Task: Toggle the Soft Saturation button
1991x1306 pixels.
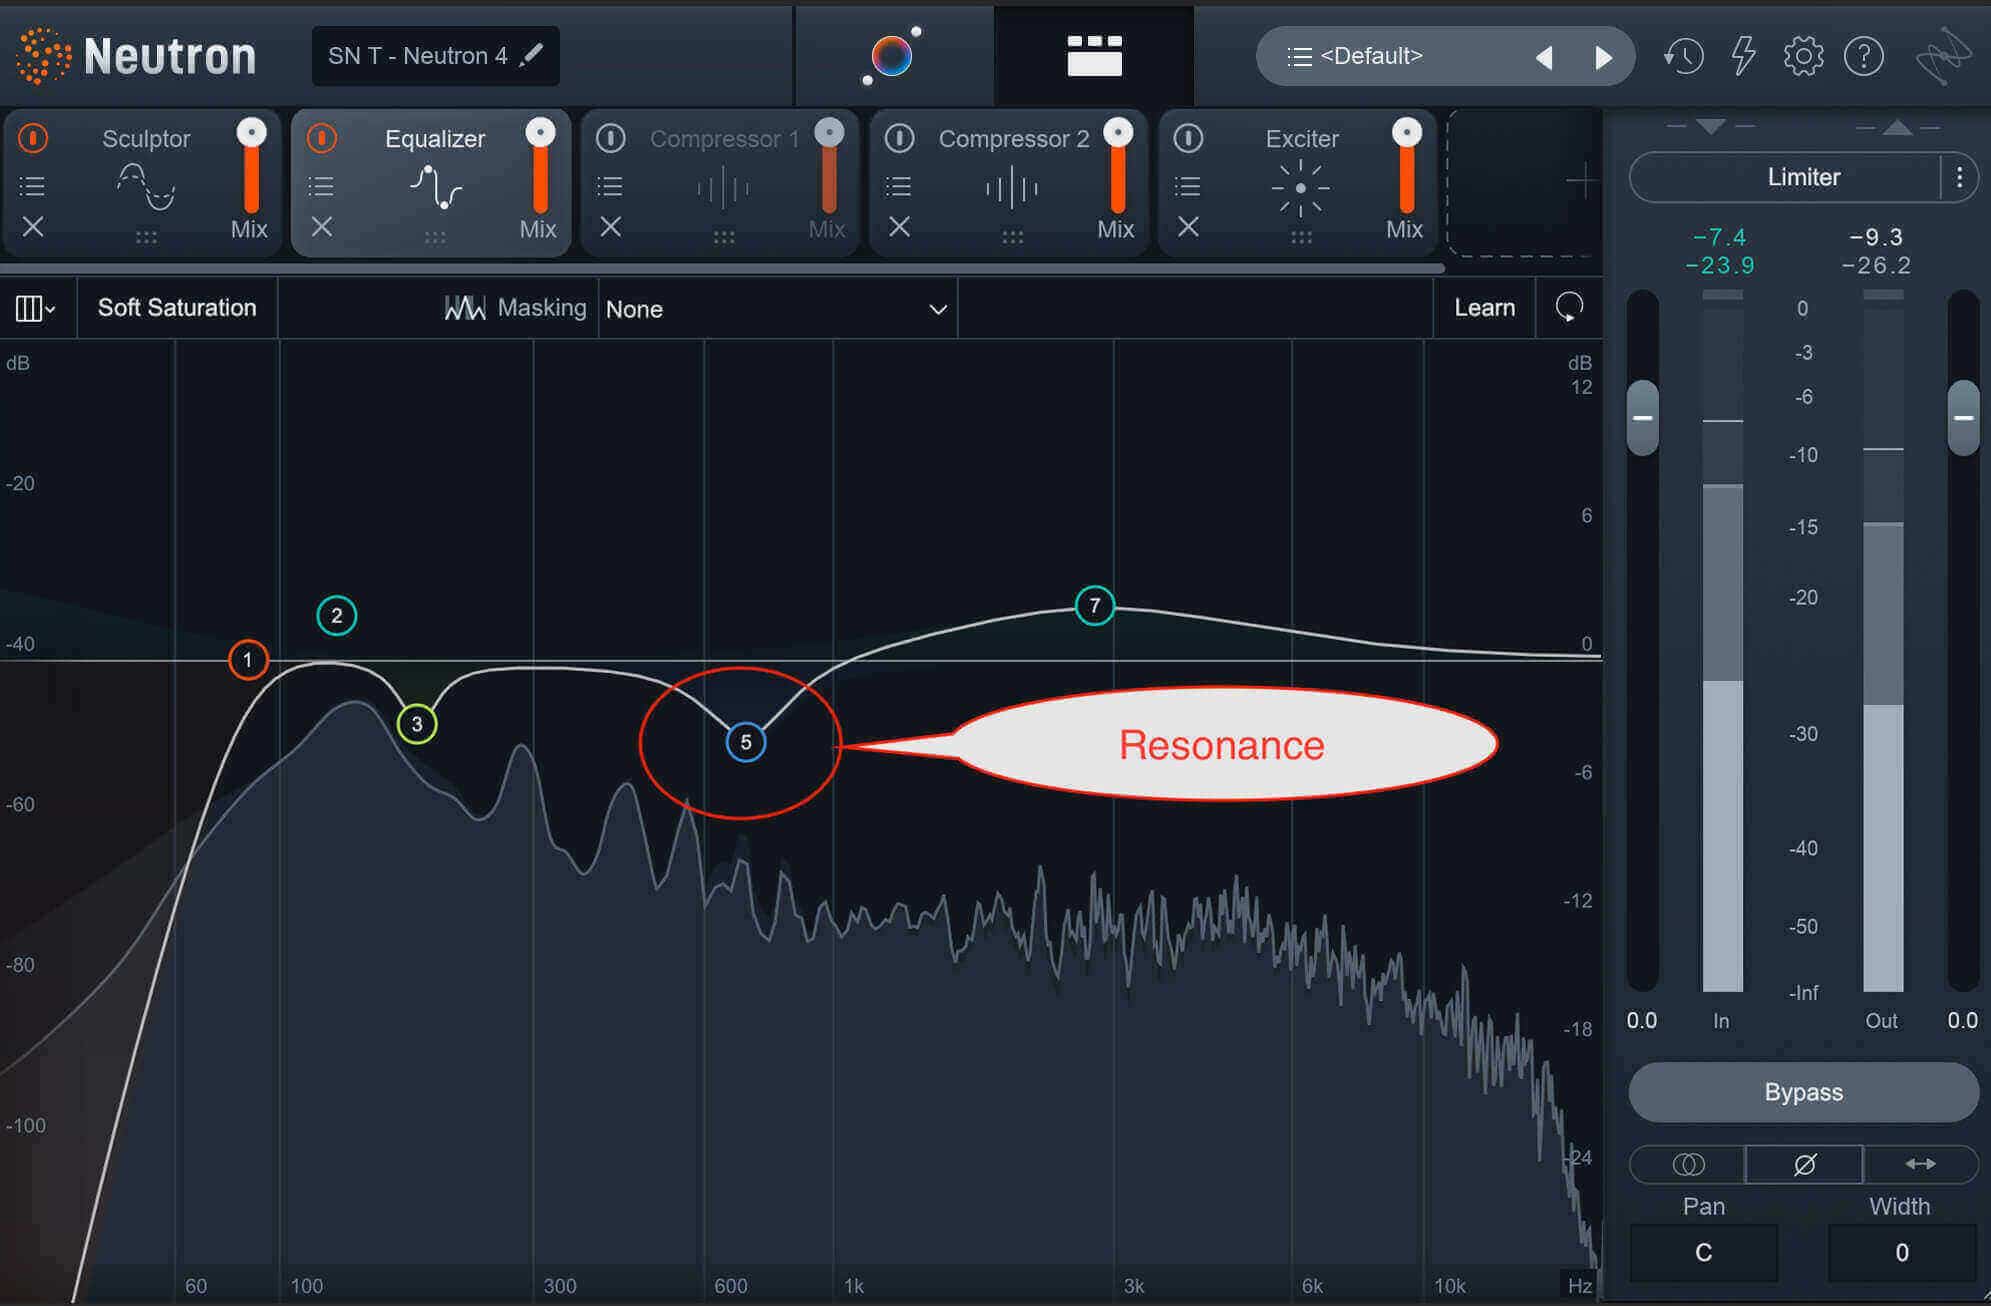Action: [x=177, y=308]
